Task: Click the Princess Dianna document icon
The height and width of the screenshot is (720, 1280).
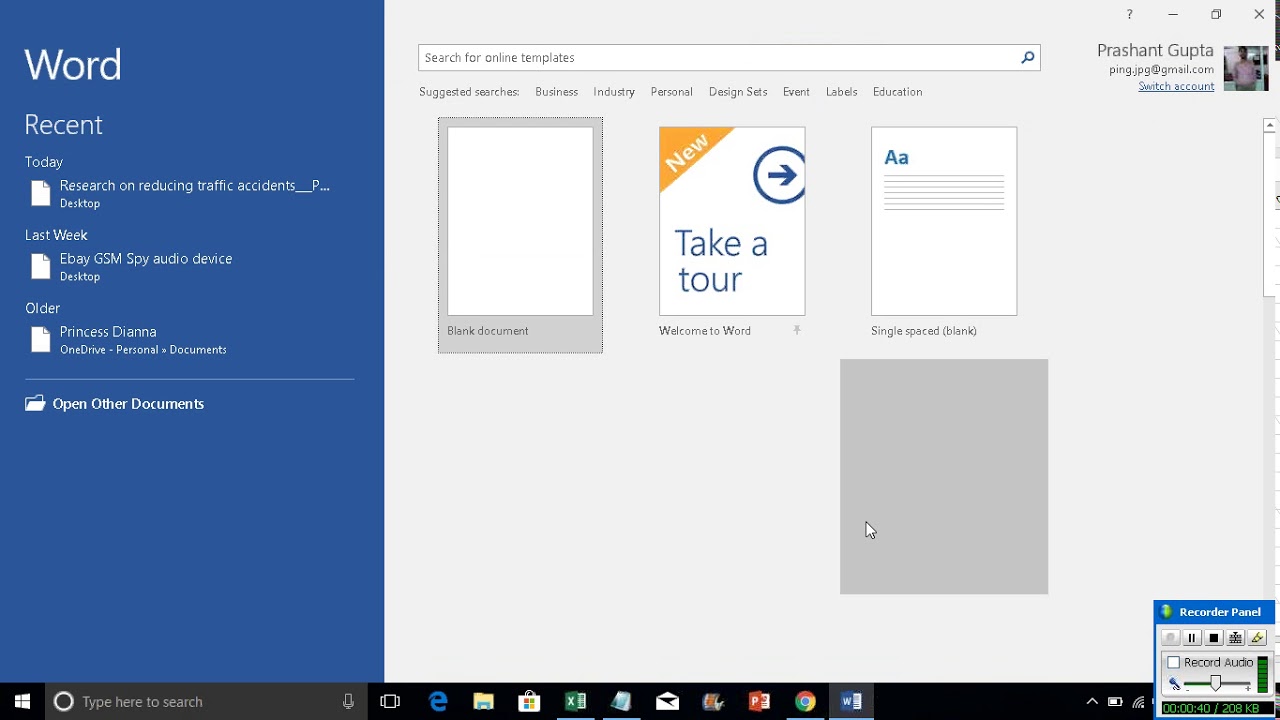Action: coord(41,340)
